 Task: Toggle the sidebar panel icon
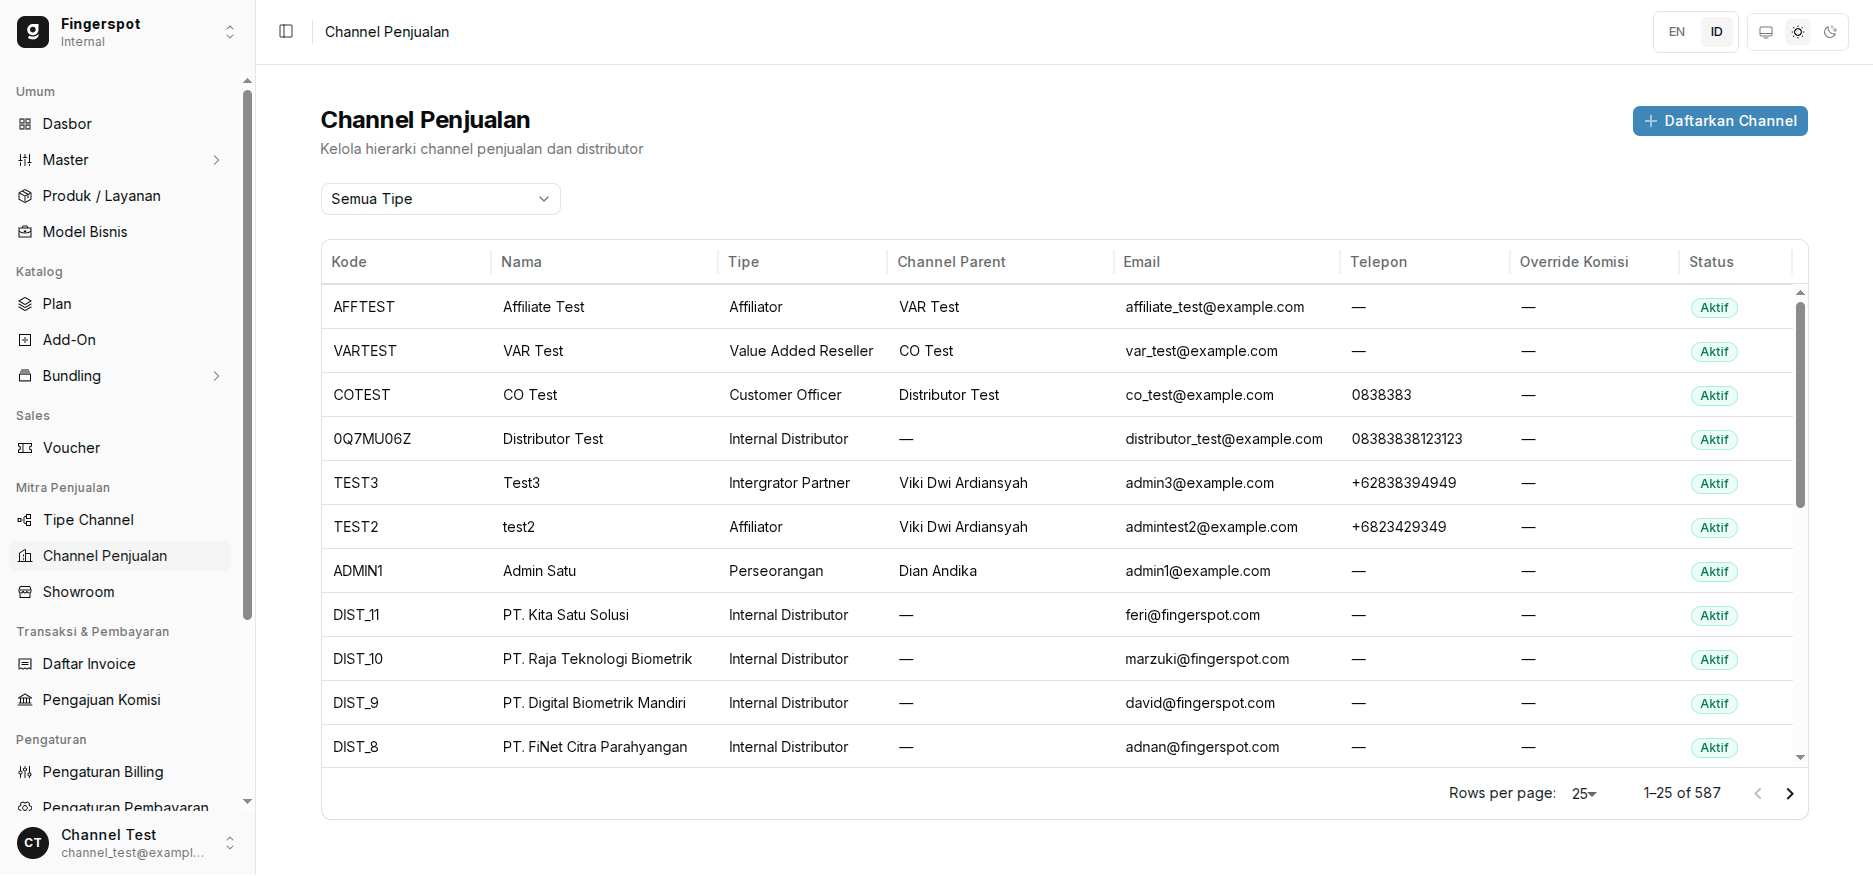pos(286,31)
